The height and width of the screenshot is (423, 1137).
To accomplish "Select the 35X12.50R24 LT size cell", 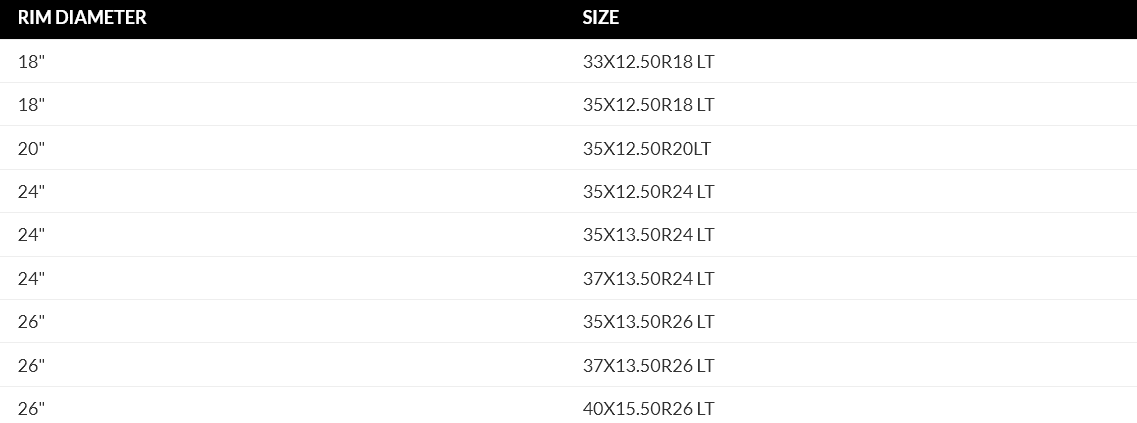I will 648,191.
